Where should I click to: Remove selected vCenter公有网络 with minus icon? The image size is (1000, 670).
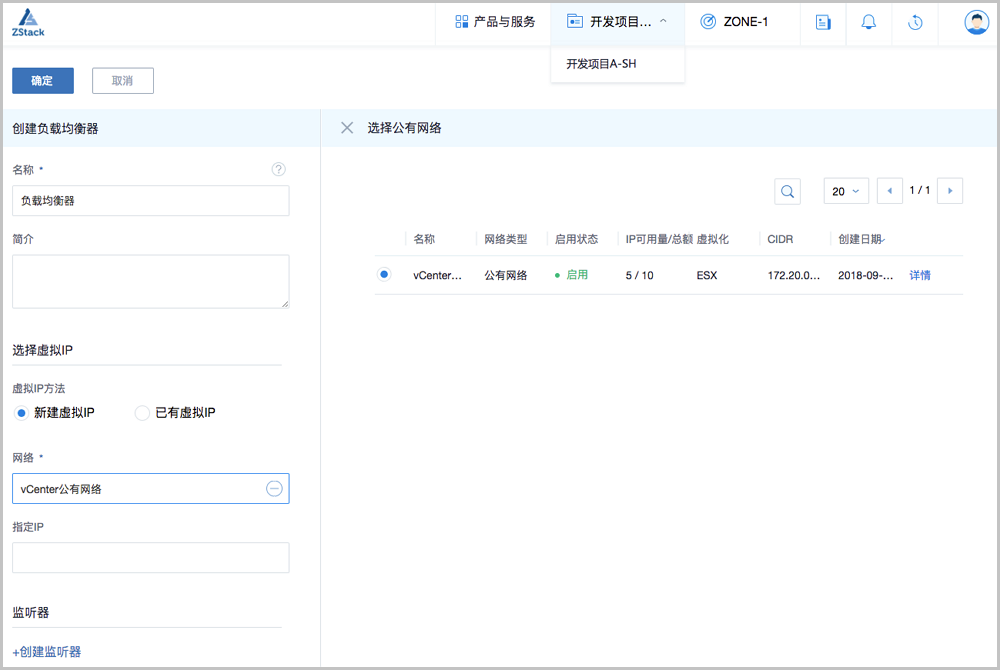click(x=274, y=489)
